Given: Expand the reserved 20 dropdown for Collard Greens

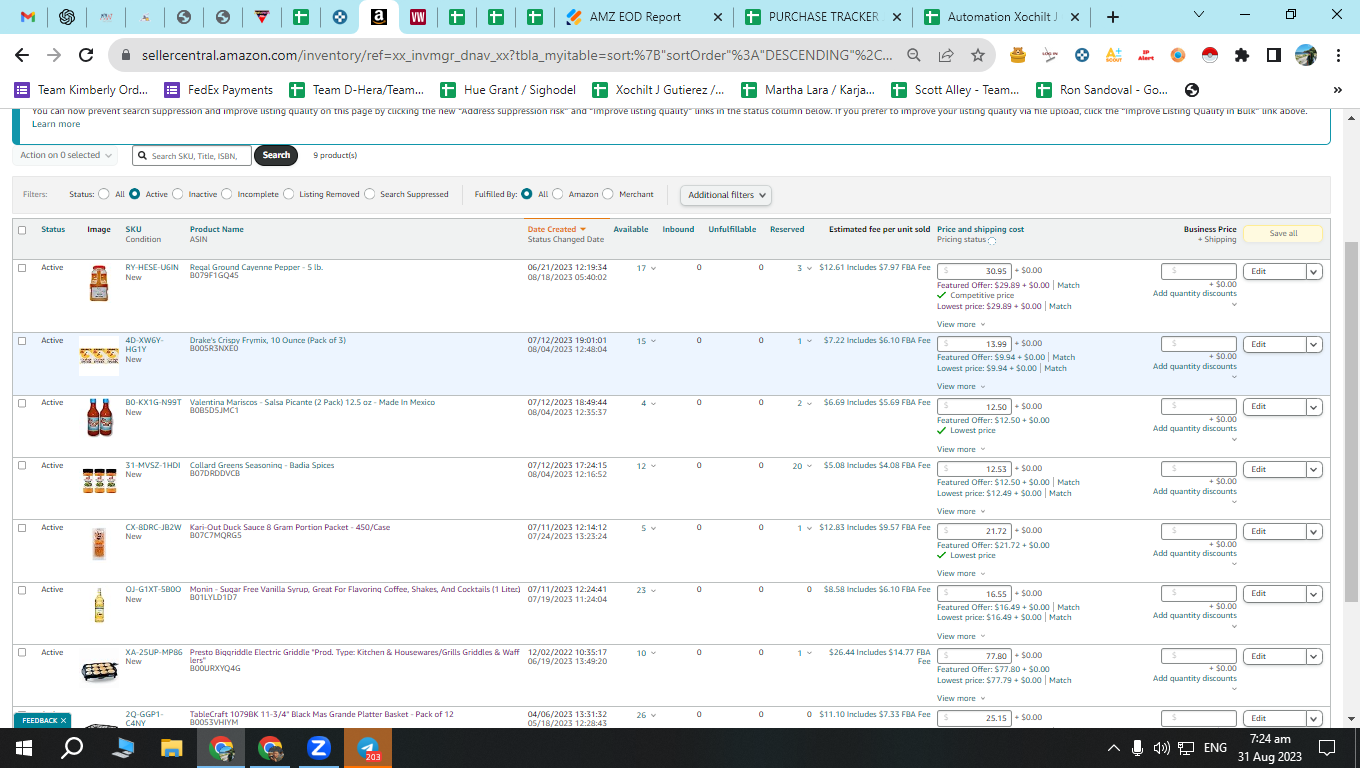Looking at the screenshot, I should 802,466.
